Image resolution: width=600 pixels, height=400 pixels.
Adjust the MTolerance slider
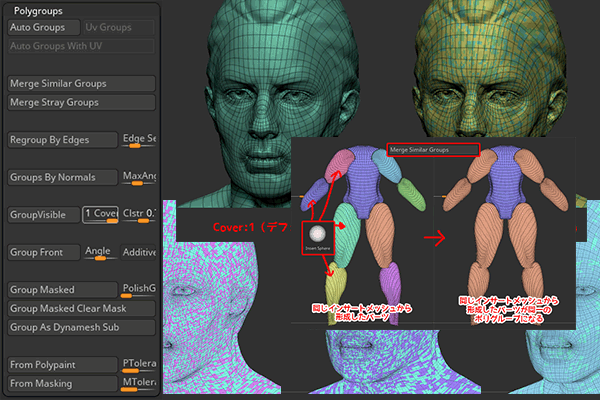click(x=138, y=383)
